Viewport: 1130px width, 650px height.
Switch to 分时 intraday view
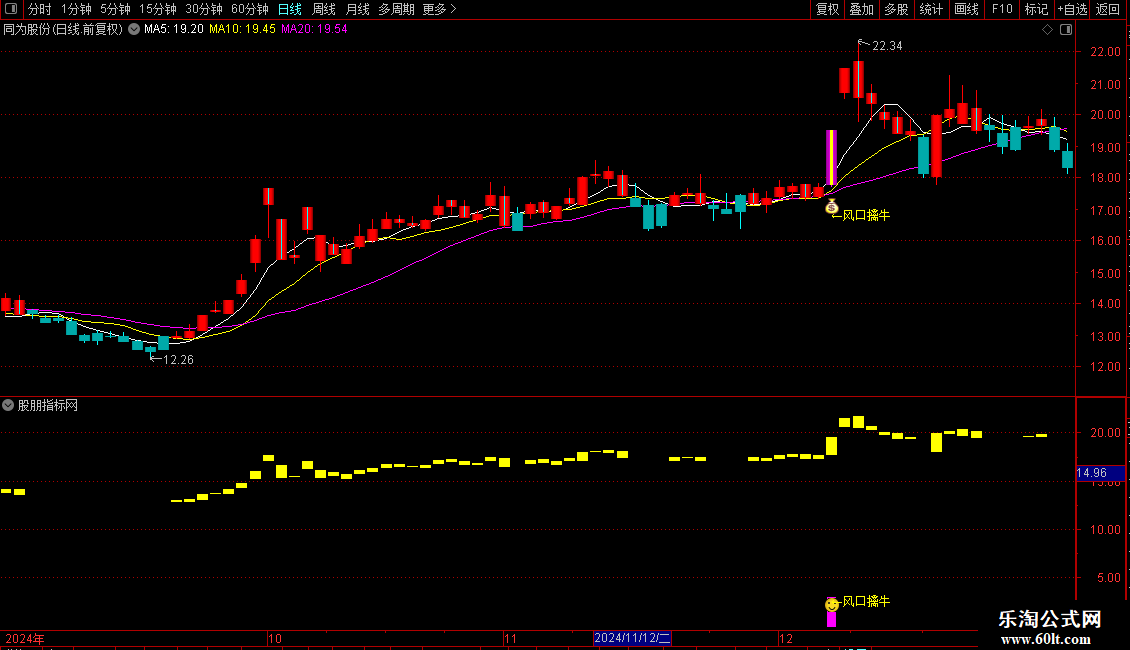pyautogui.click(x=39, y=9)
